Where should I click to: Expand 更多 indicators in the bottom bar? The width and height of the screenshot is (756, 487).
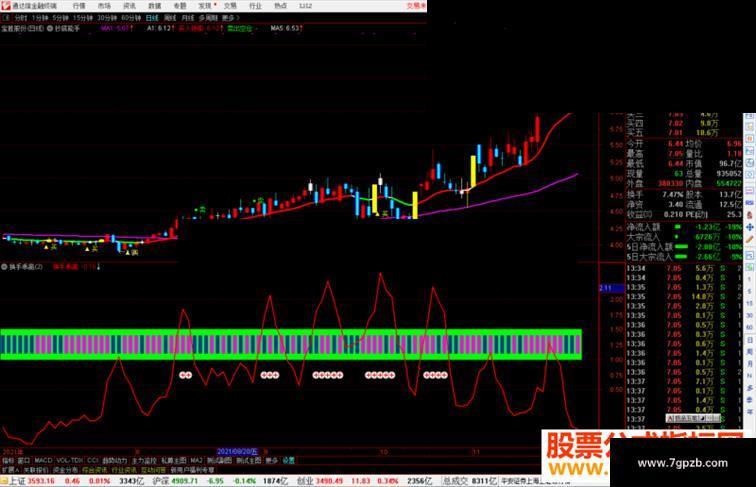271,460
